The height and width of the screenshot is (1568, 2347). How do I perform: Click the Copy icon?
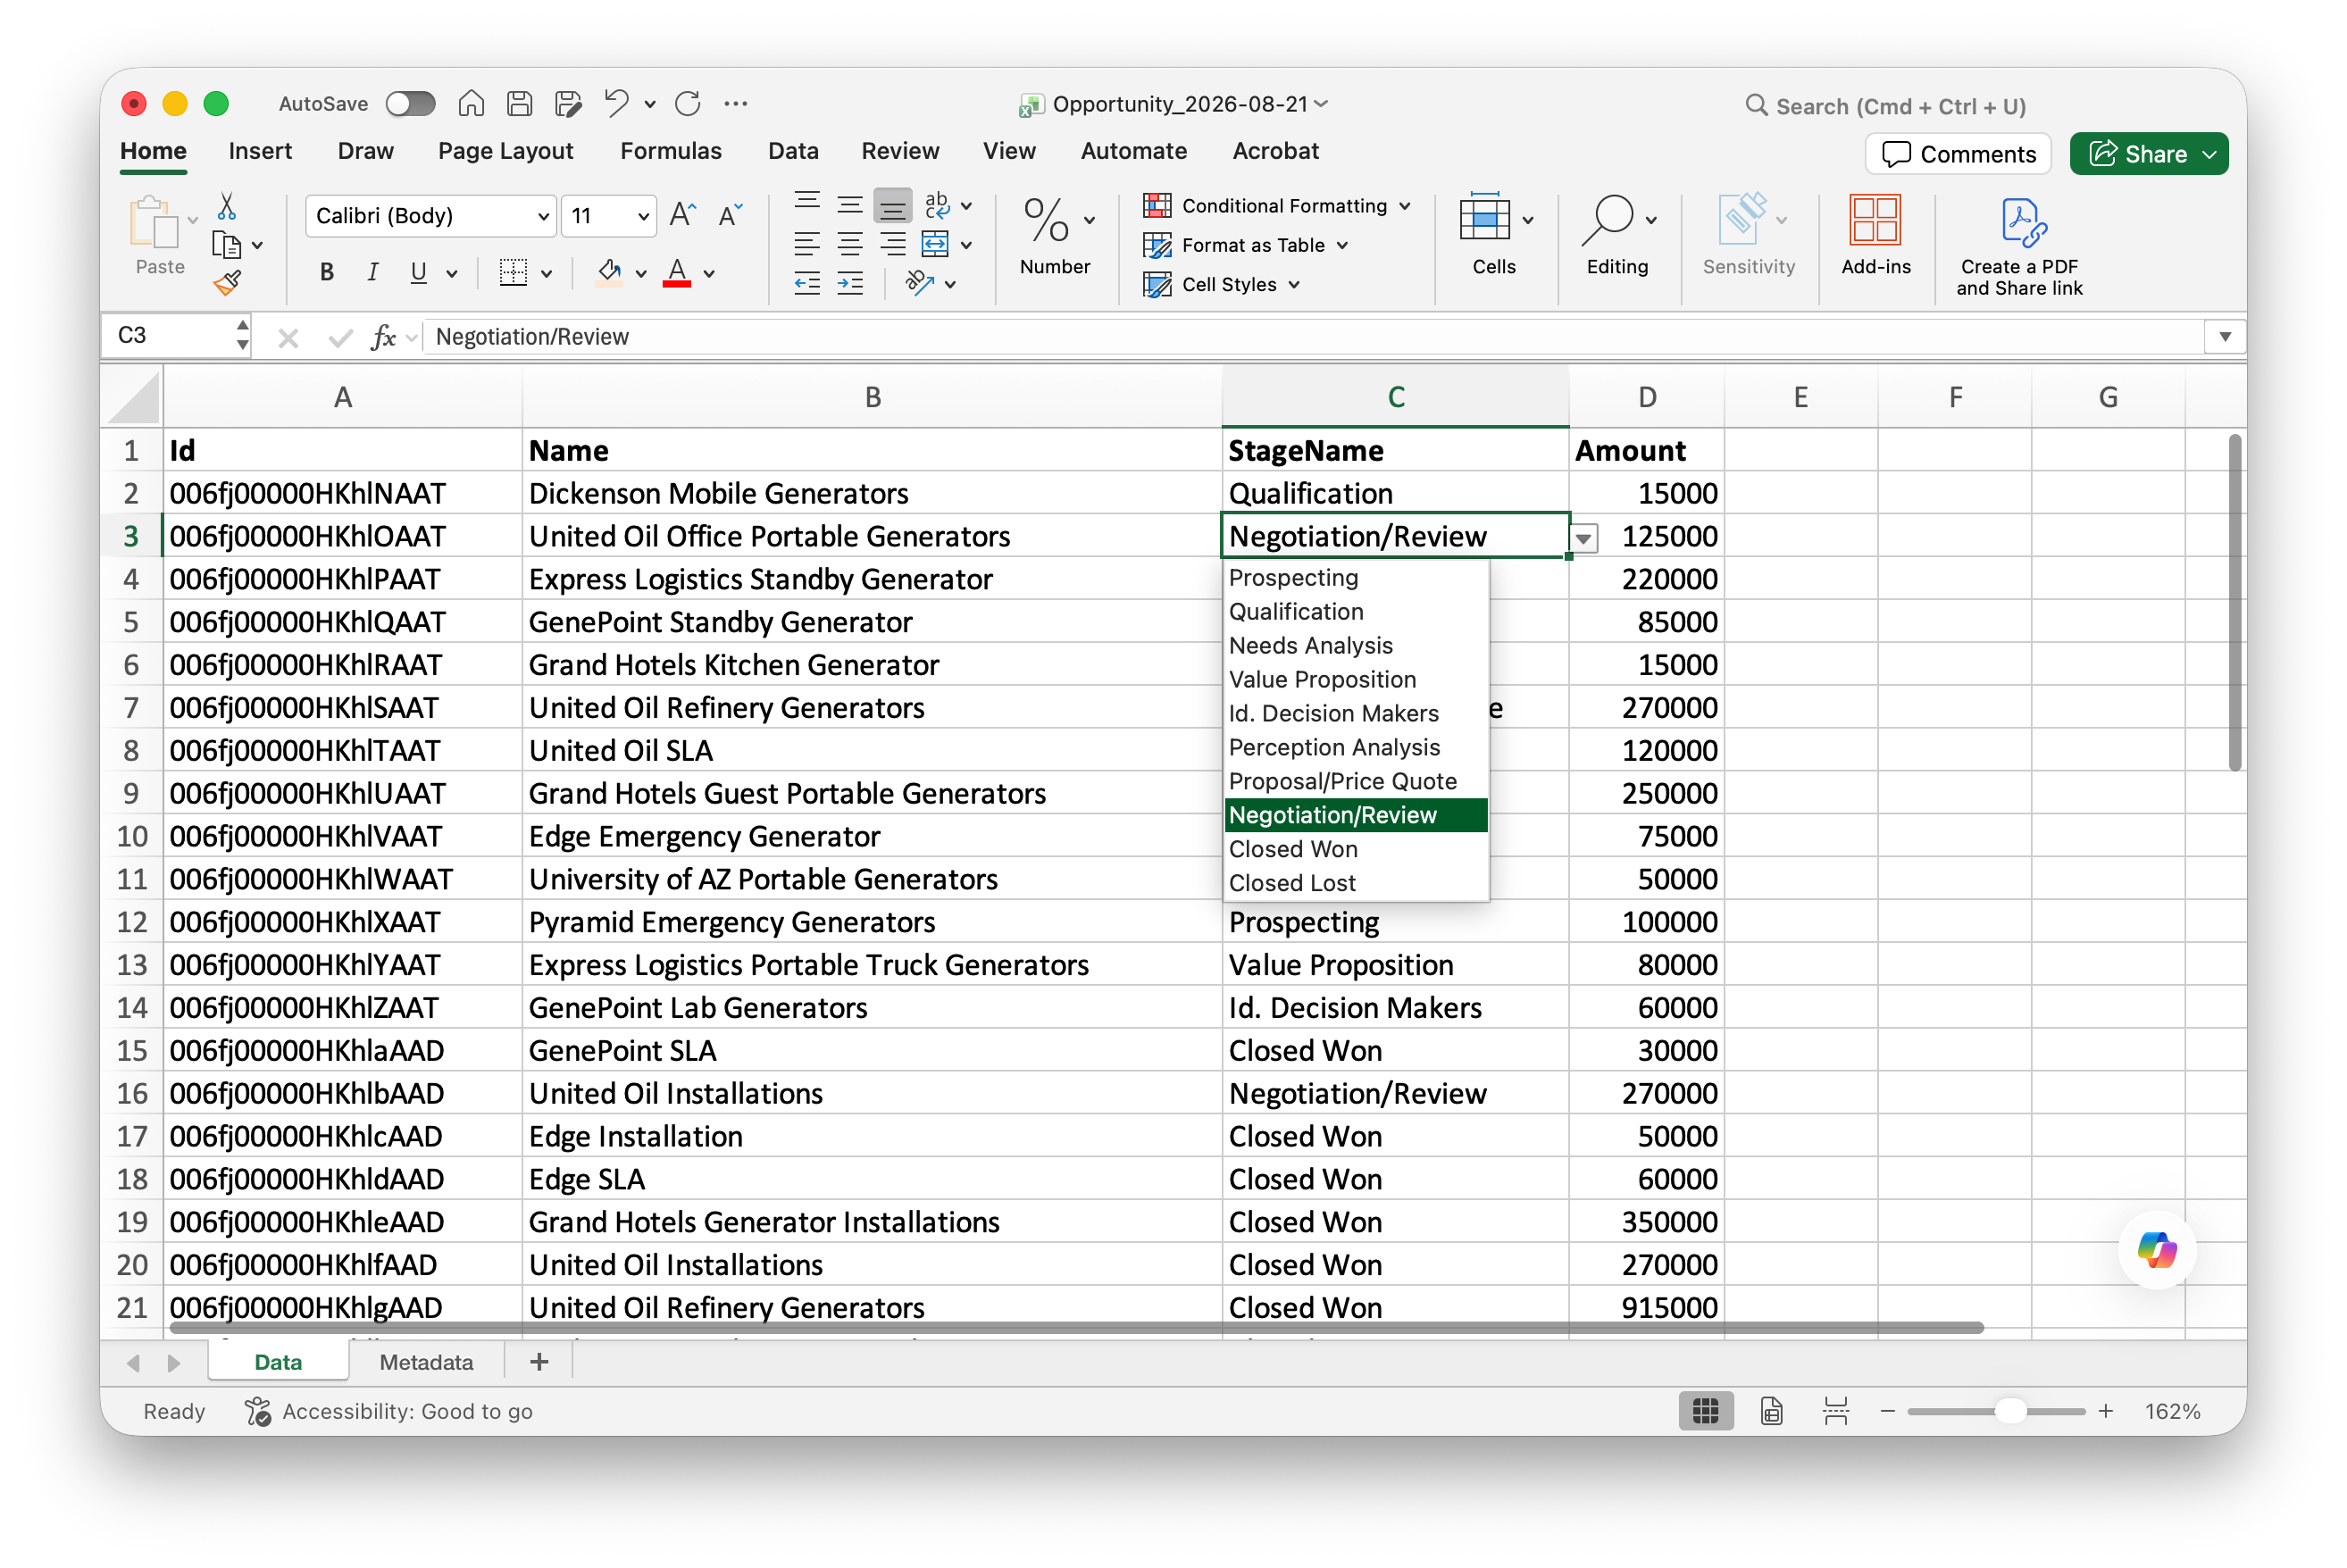point(227,245)
